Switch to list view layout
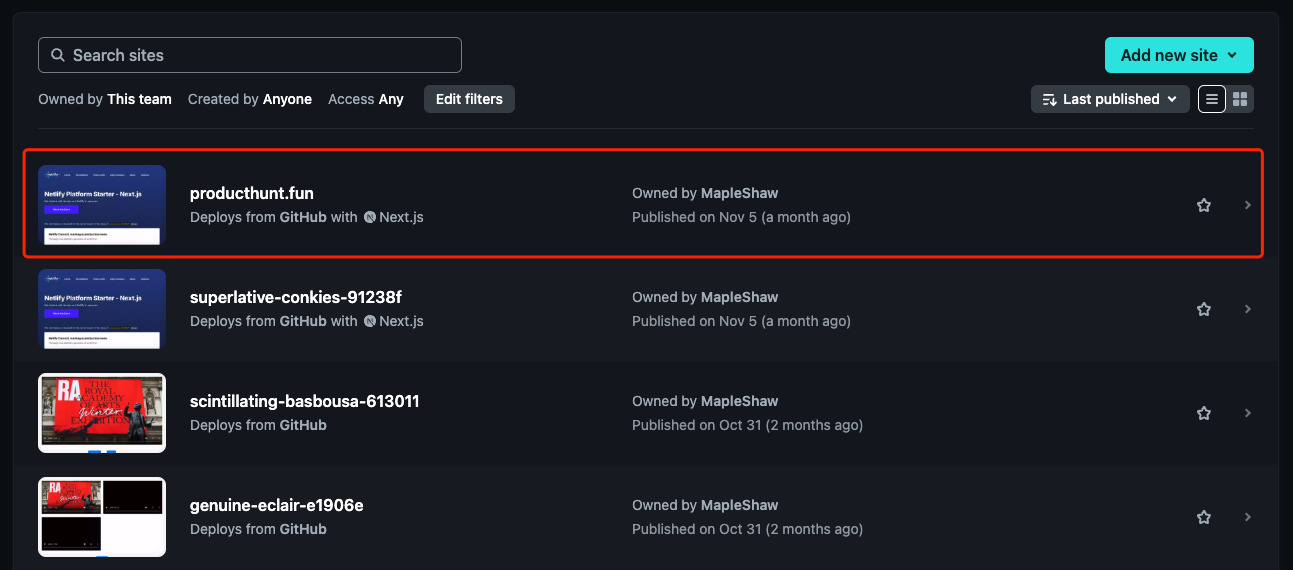The height and width of the screenshot is (570, 1293). click(x=1212, y=99)
